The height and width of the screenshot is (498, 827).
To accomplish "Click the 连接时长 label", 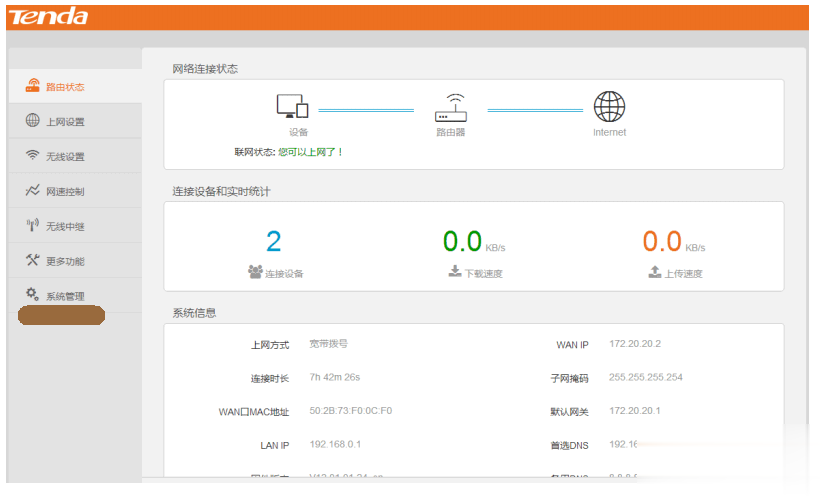I will pyautogui.click(x=270, y=379).
